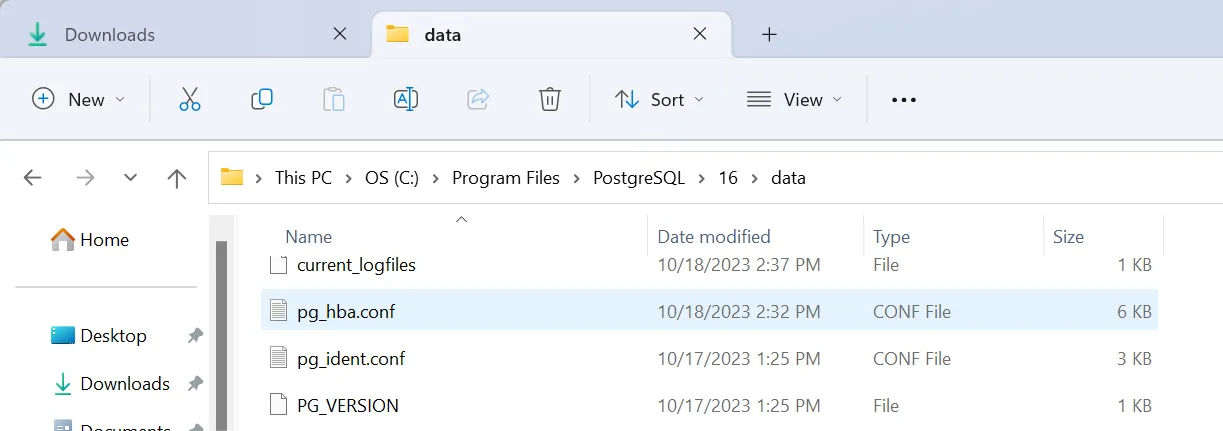Add a new tab
1223x431 pixels.
[x=769, y=34]
